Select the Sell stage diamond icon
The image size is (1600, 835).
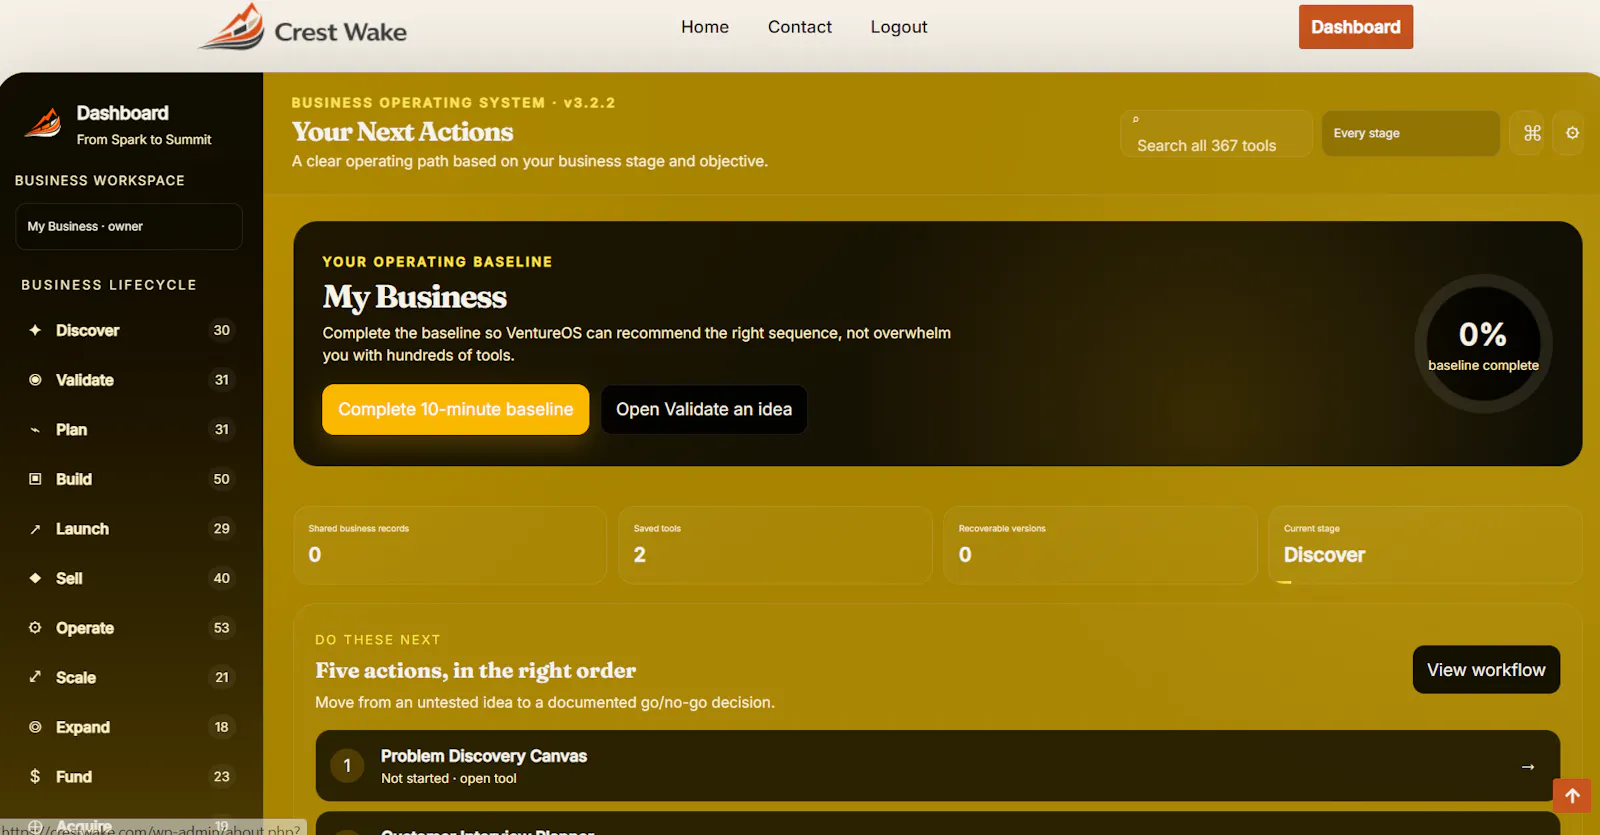35,578
